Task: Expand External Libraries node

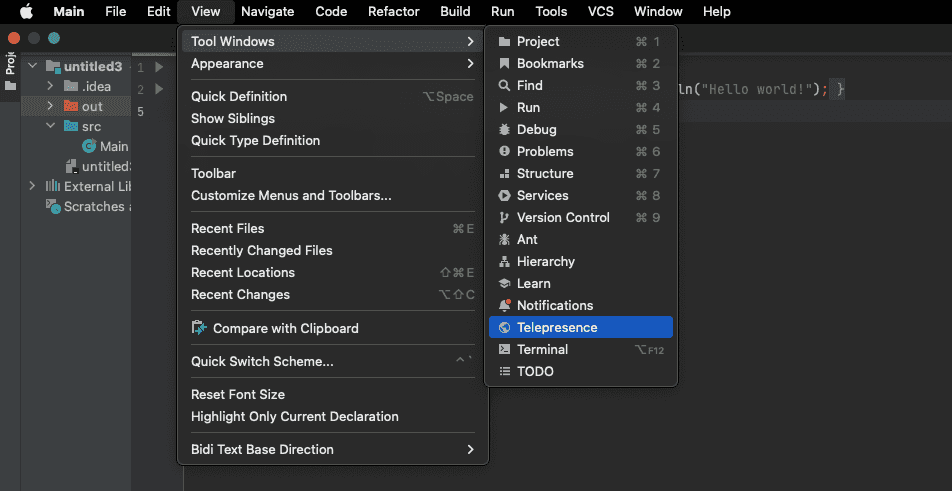Action: tap(32, 186)
